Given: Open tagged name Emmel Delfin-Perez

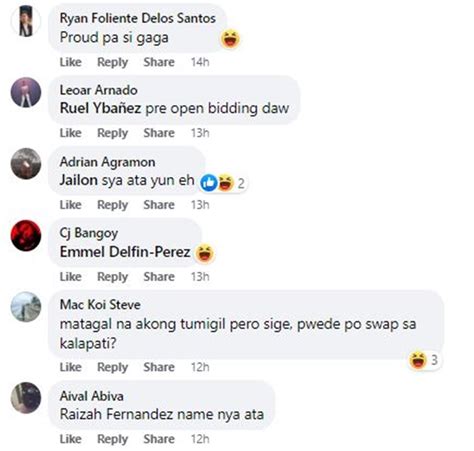Looking at the screenshot, I should pos(125,252).
